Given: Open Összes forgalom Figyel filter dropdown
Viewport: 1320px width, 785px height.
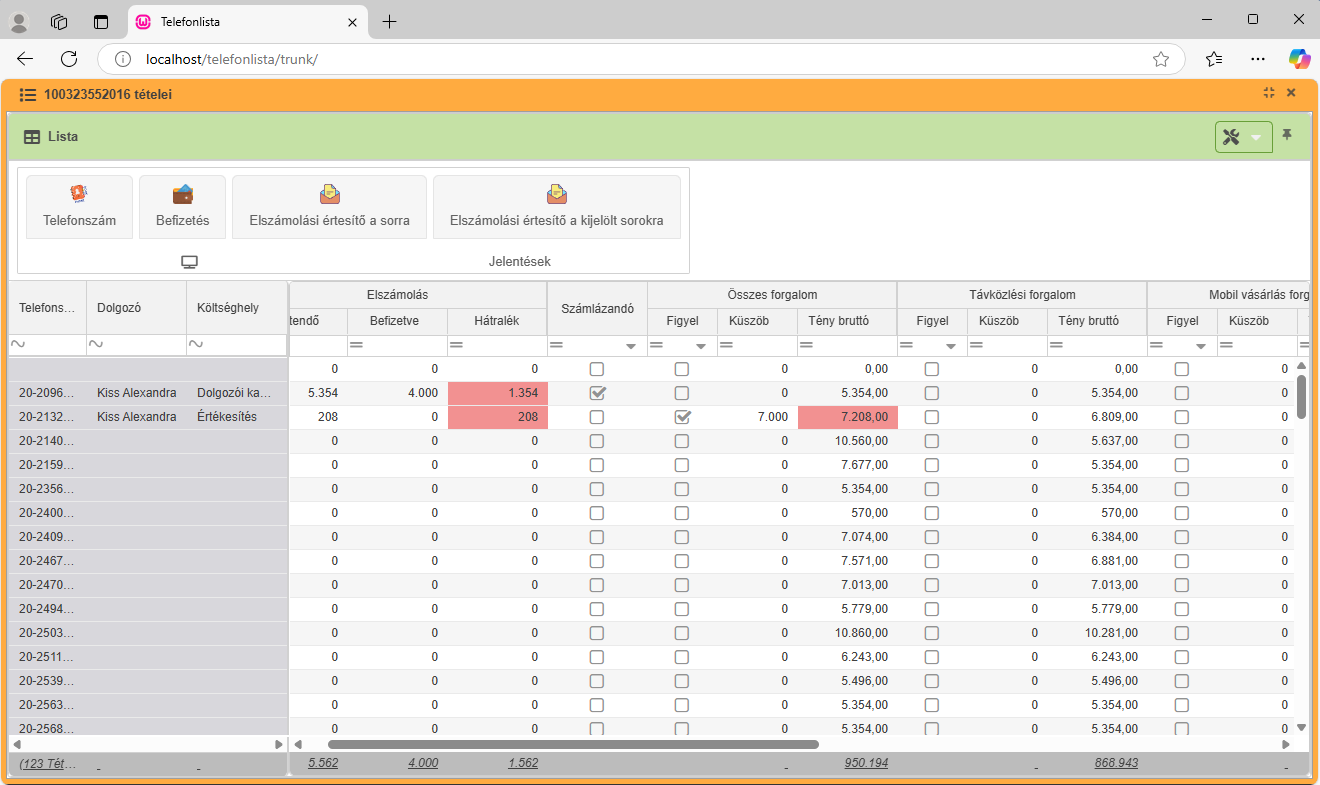Looking at the screenshot, I should 701,346.
